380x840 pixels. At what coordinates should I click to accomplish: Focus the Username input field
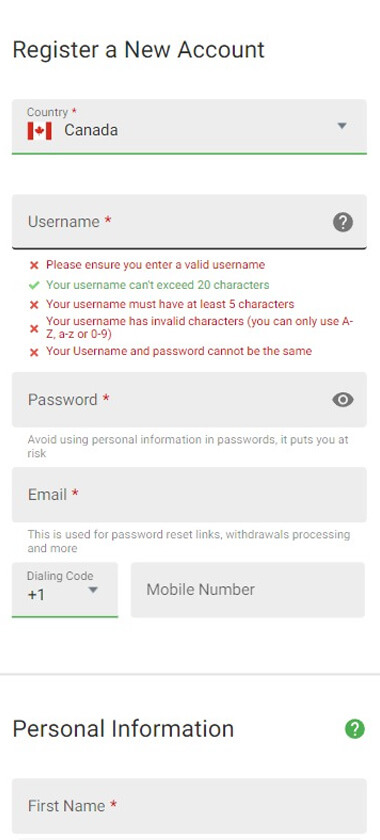click(x=189, y=222)
